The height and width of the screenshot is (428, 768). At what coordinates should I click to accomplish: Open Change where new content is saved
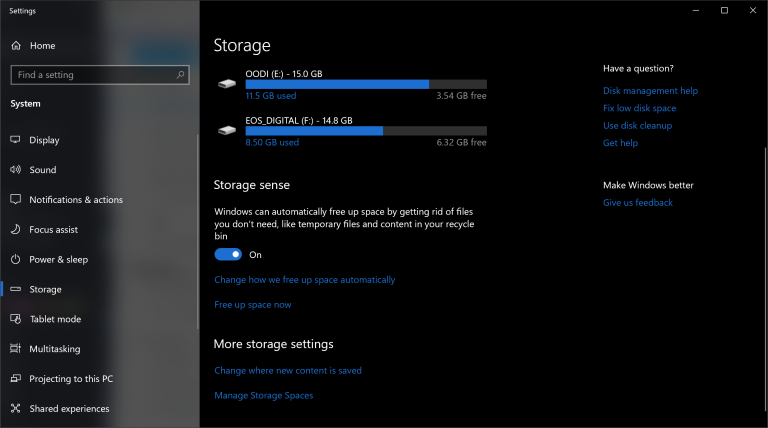[288, 371]
